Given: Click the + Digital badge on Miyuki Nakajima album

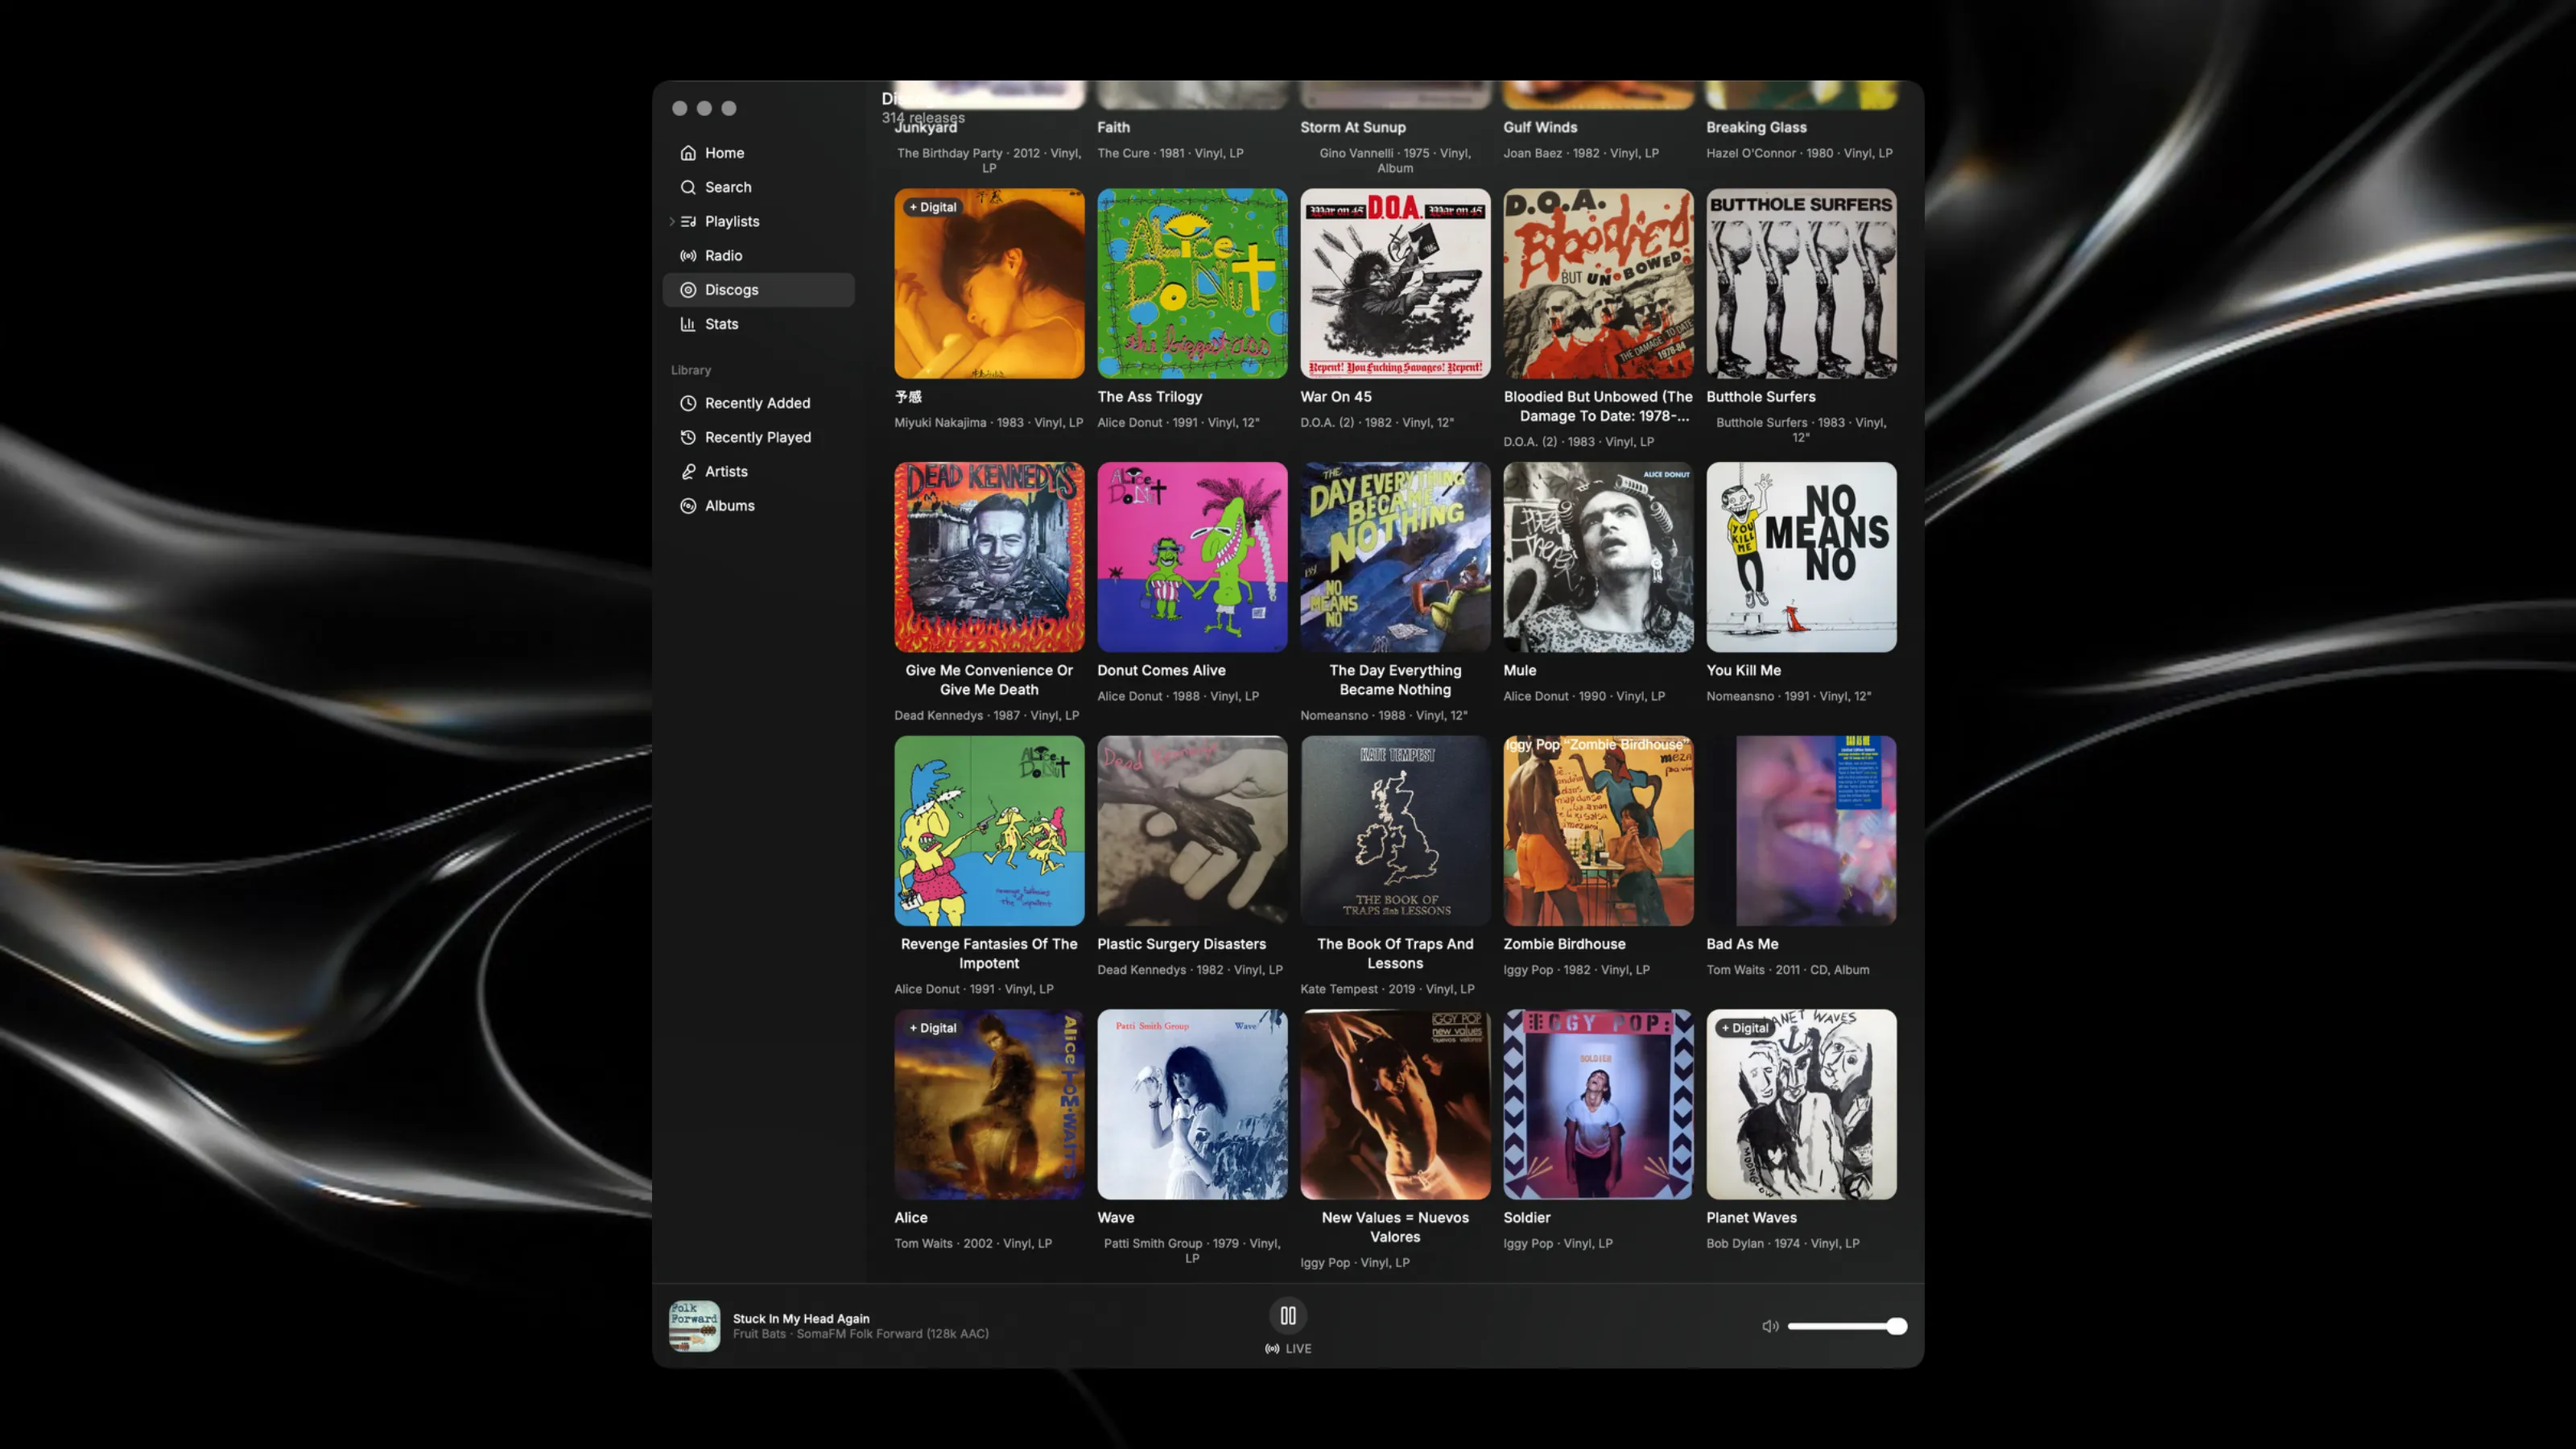Looking at the screenshot, I should point(932,207).
